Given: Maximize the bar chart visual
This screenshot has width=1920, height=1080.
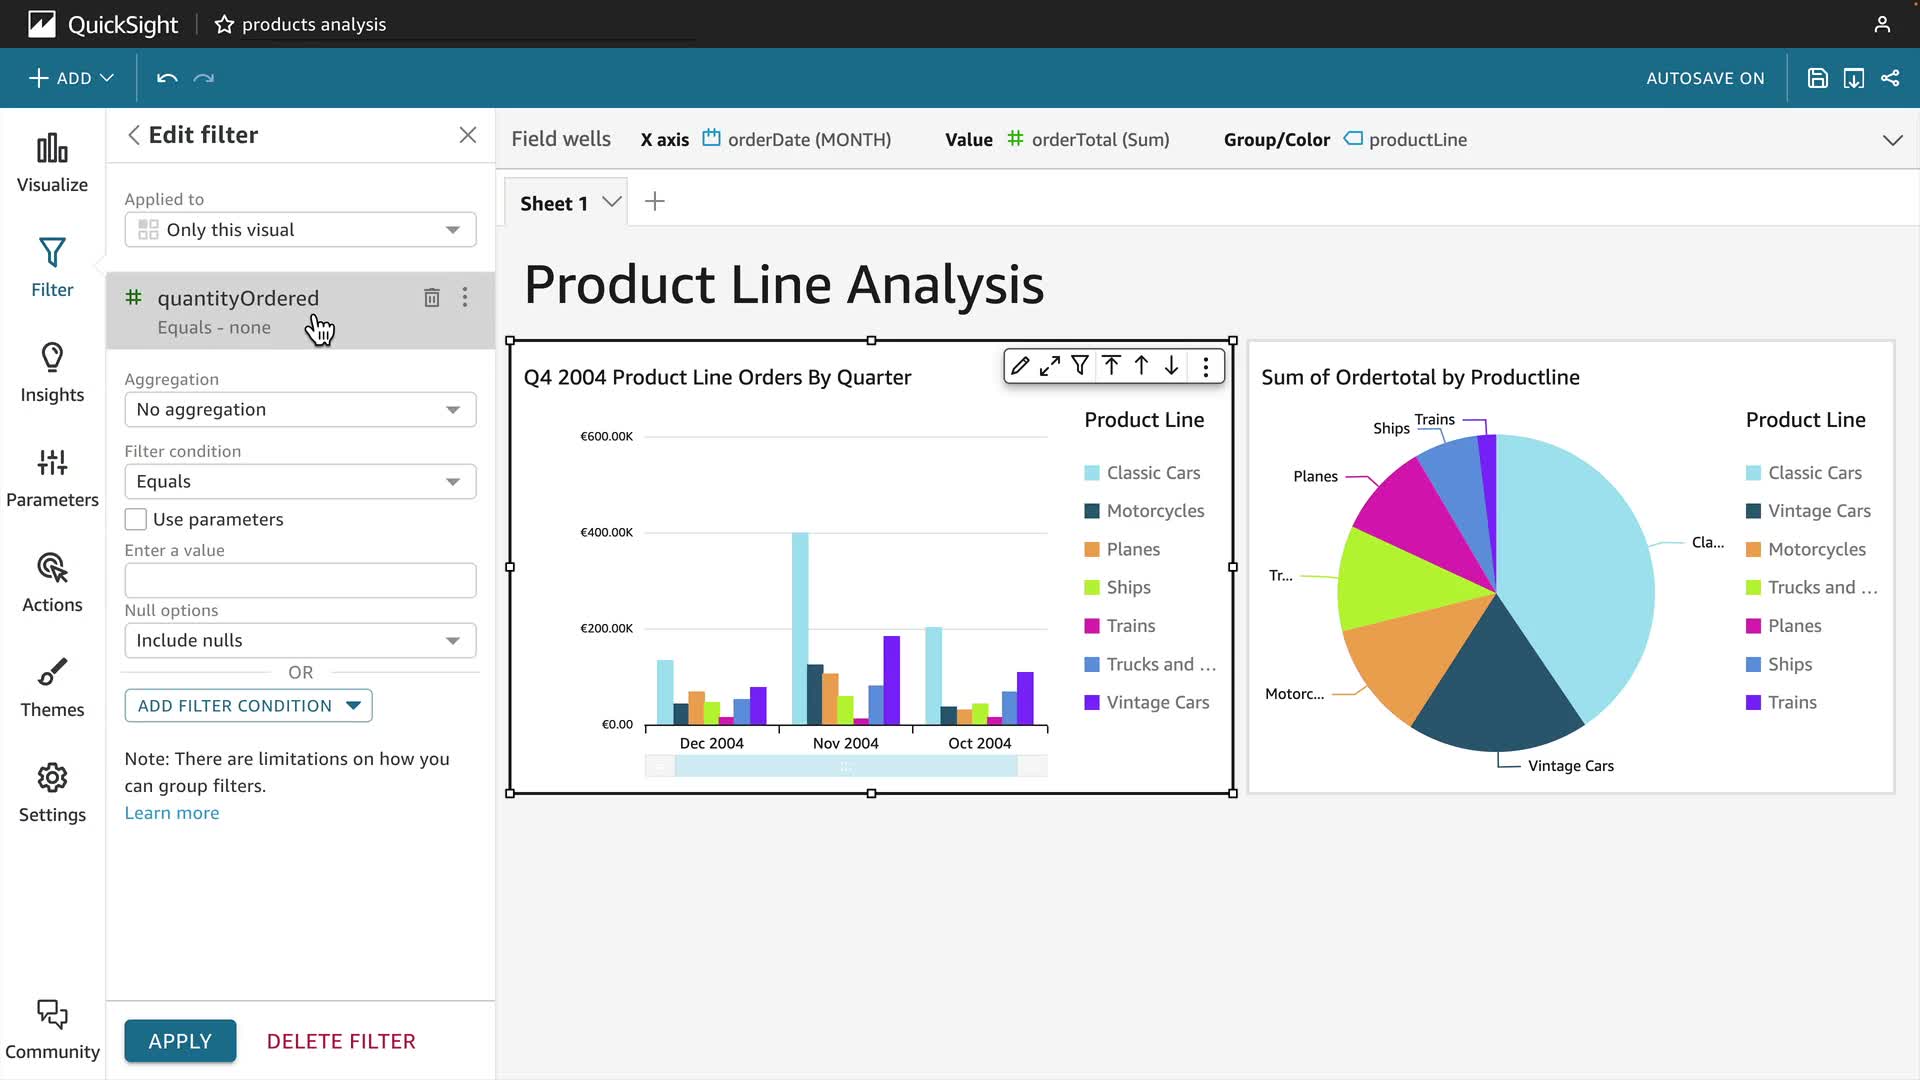Looking at the screenshot, I should pyautogui.click(x=1049, y=366).
